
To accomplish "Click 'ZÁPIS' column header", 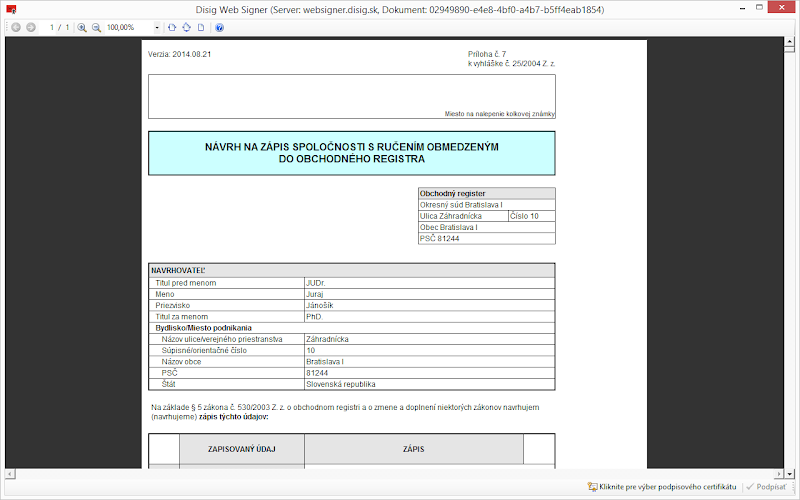I will (414, 449).
